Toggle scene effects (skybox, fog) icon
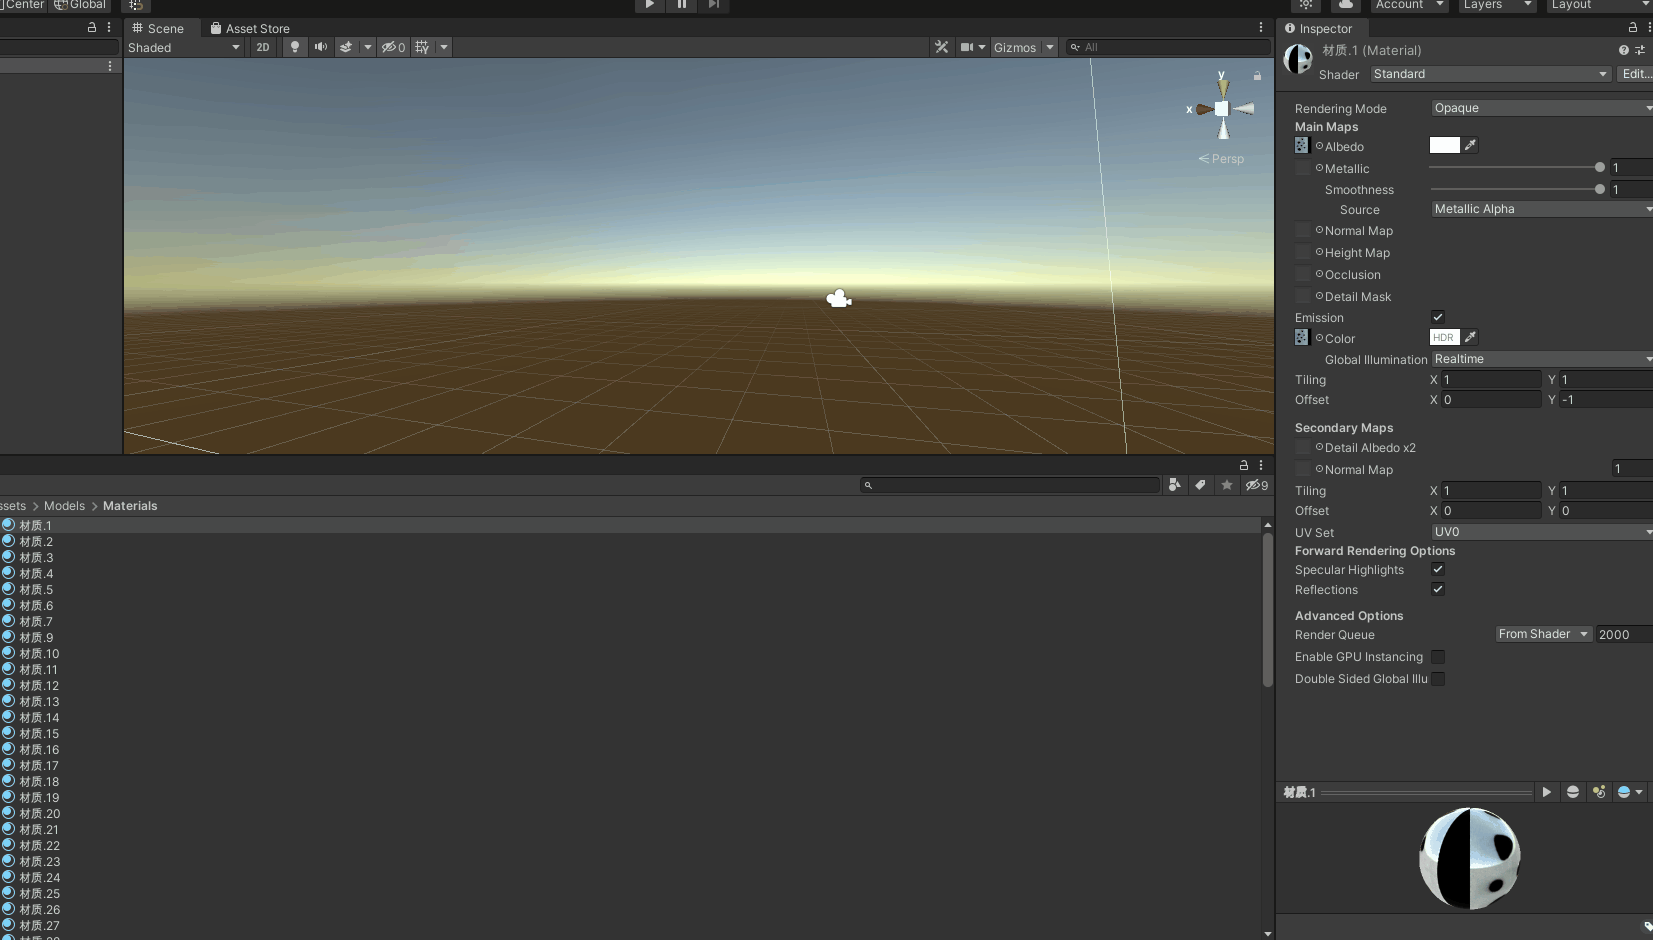This screenshot has height=940, width=1653. click(x=346, y=47)
